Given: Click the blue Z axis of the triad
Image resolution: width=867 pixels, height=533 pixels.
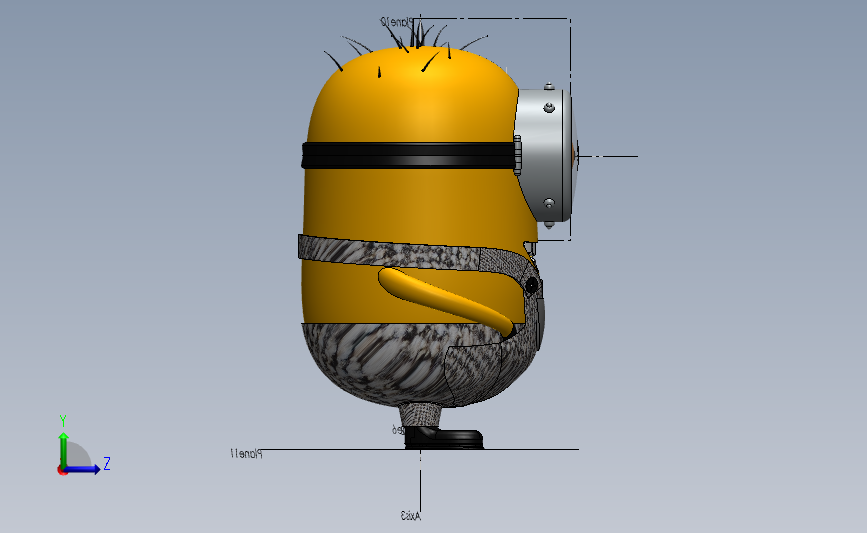Looking at the screenshot, I should [82, 469].
